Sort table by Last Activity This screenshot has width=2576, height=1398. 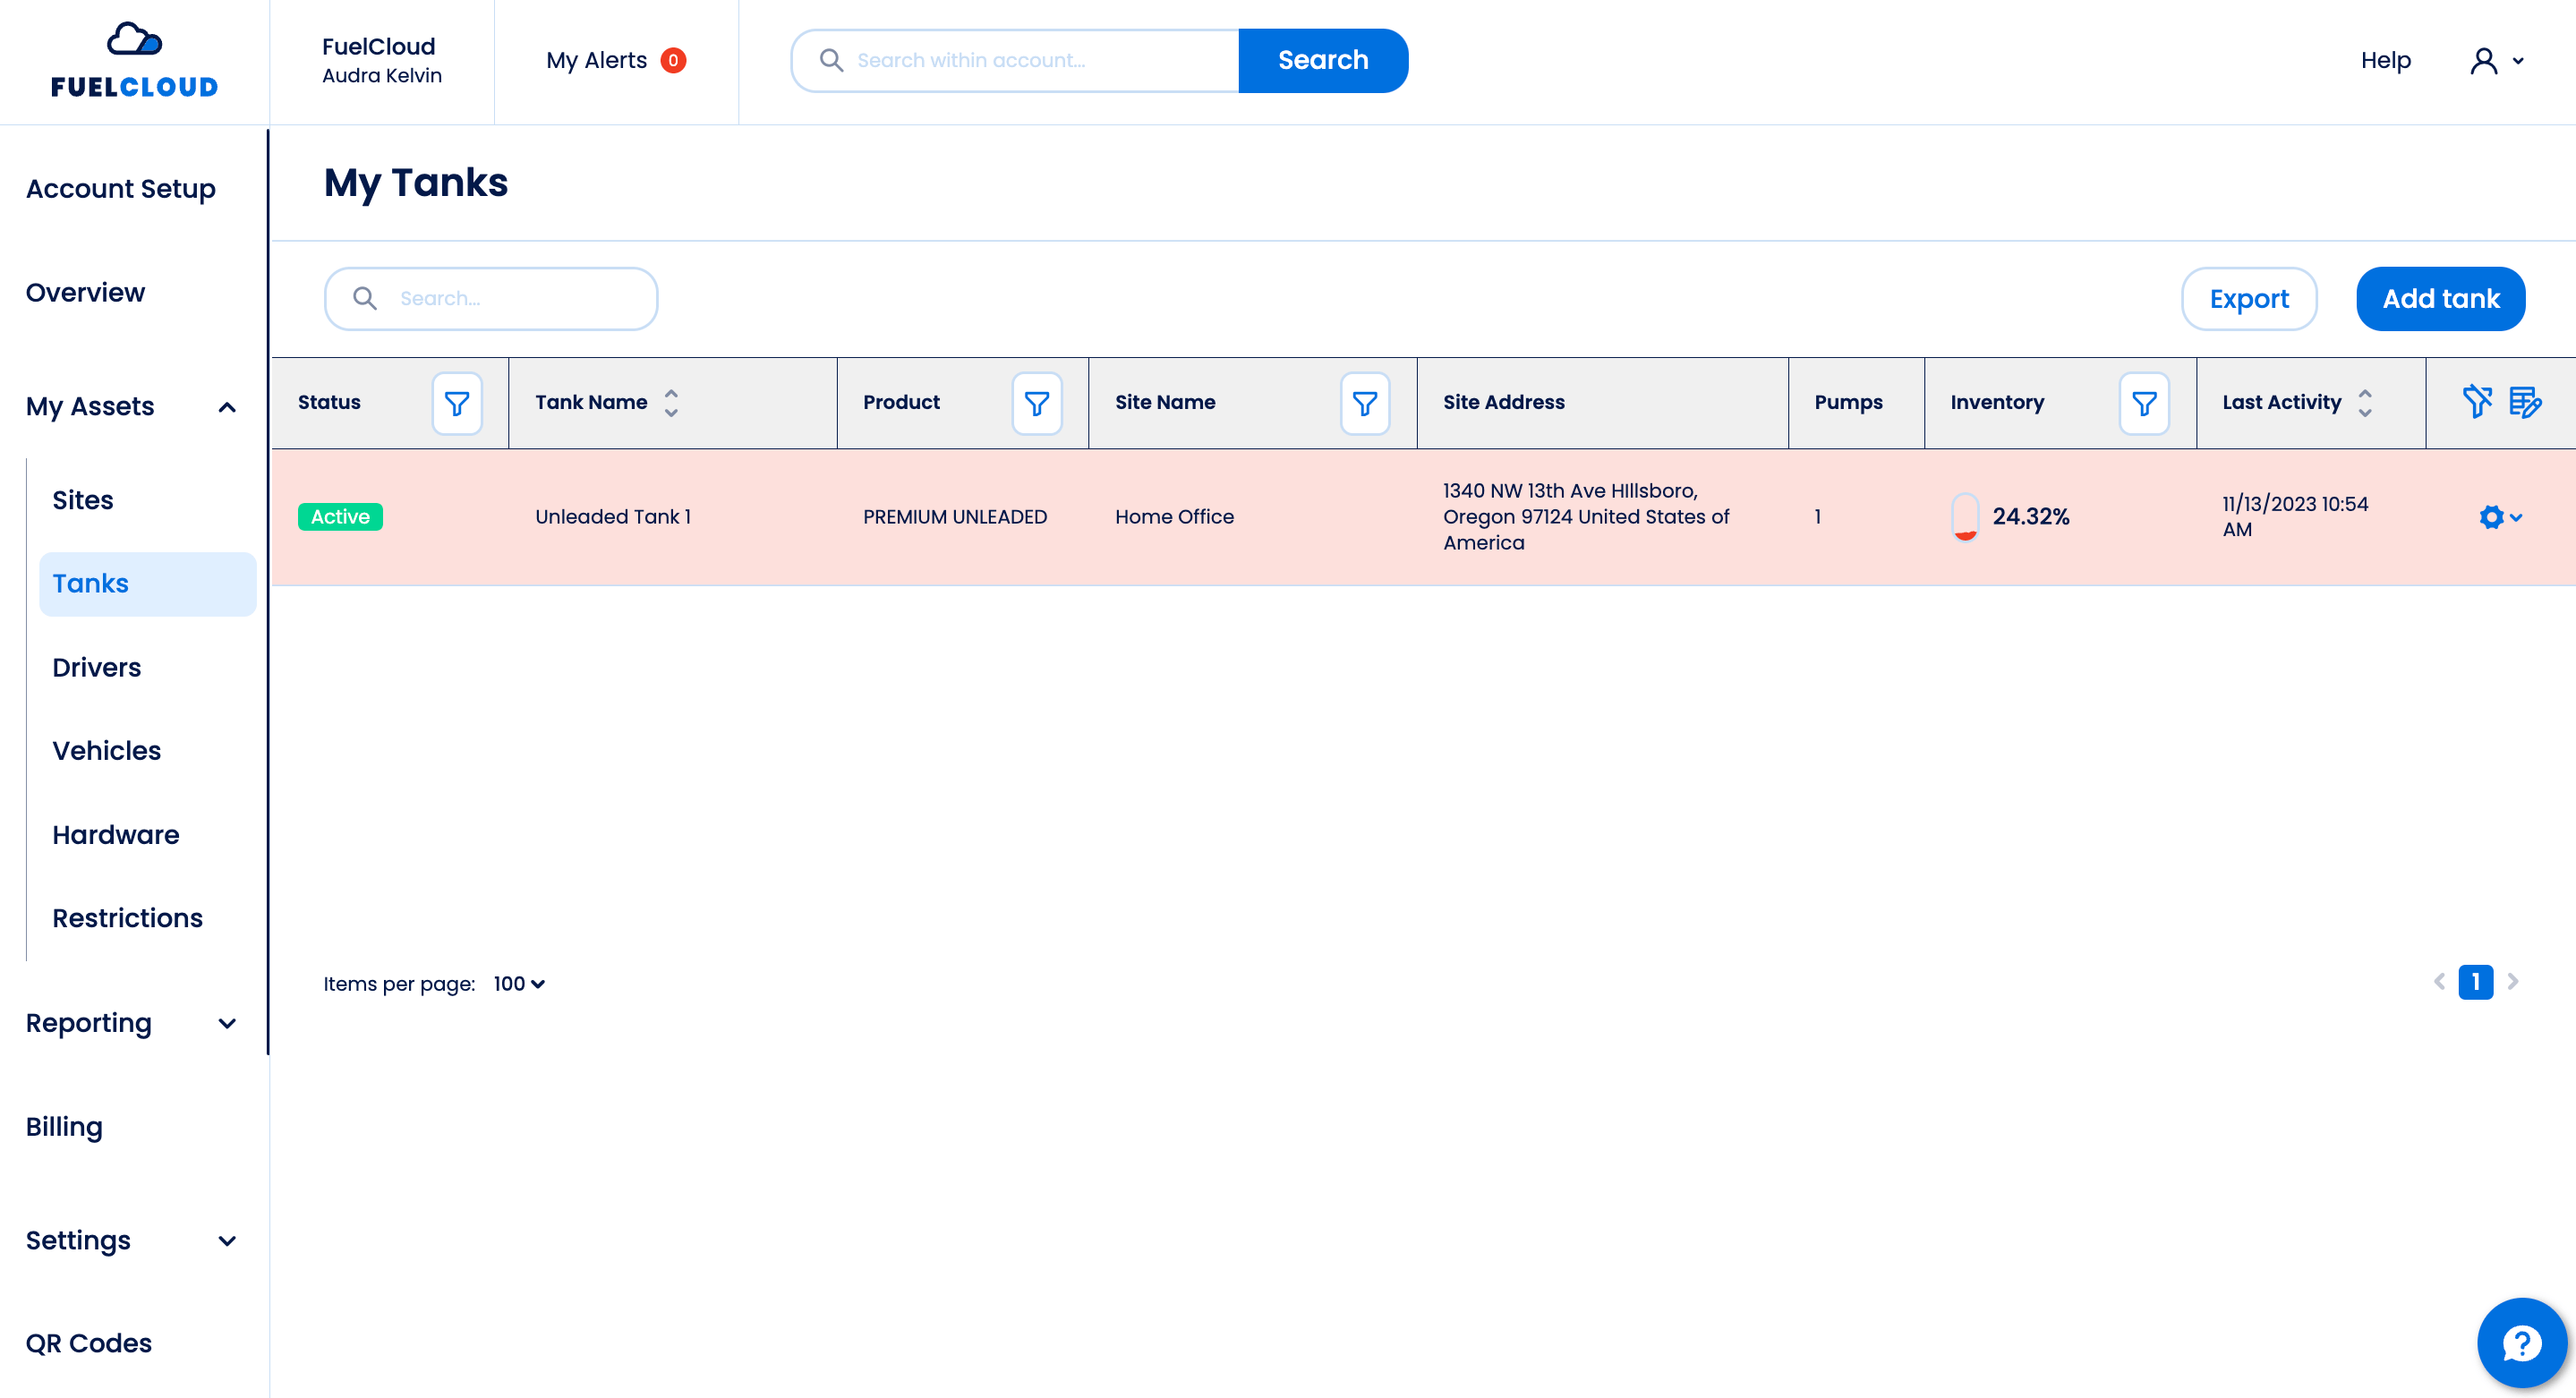[x=2364, y=403]
